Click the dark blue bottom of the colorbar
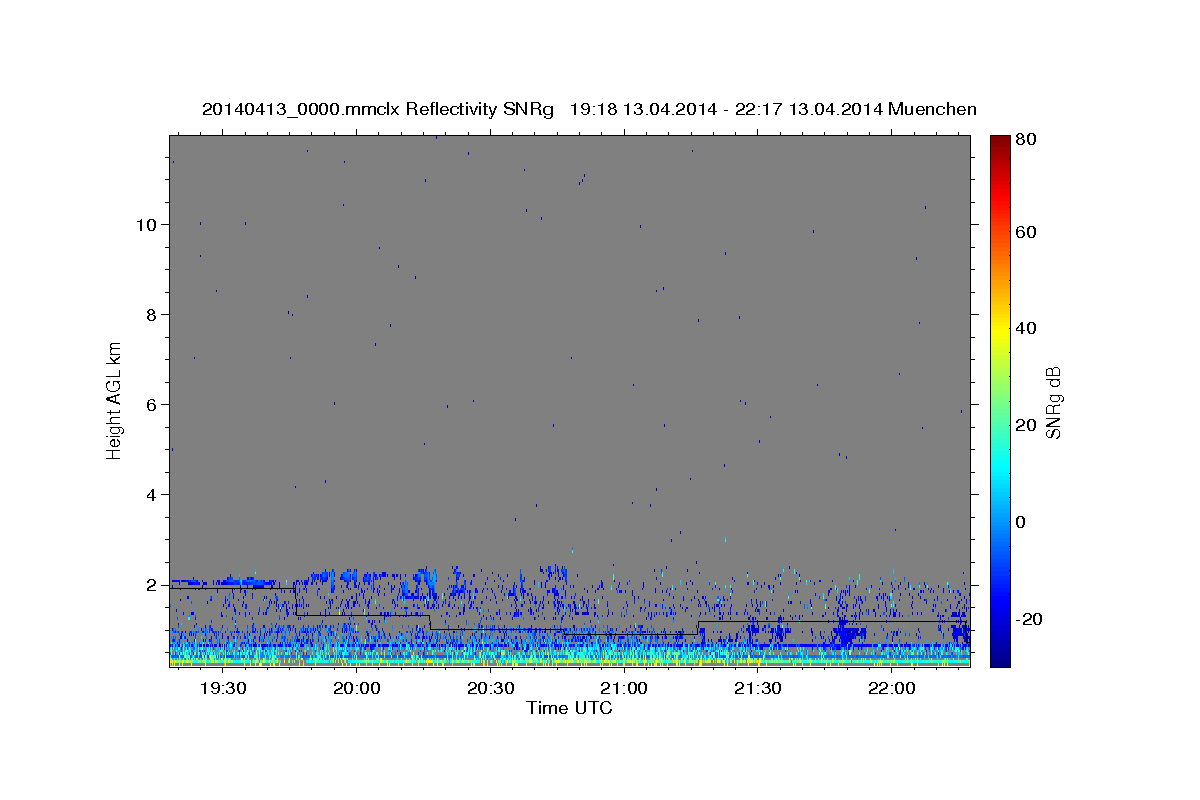 coord(999,658)
